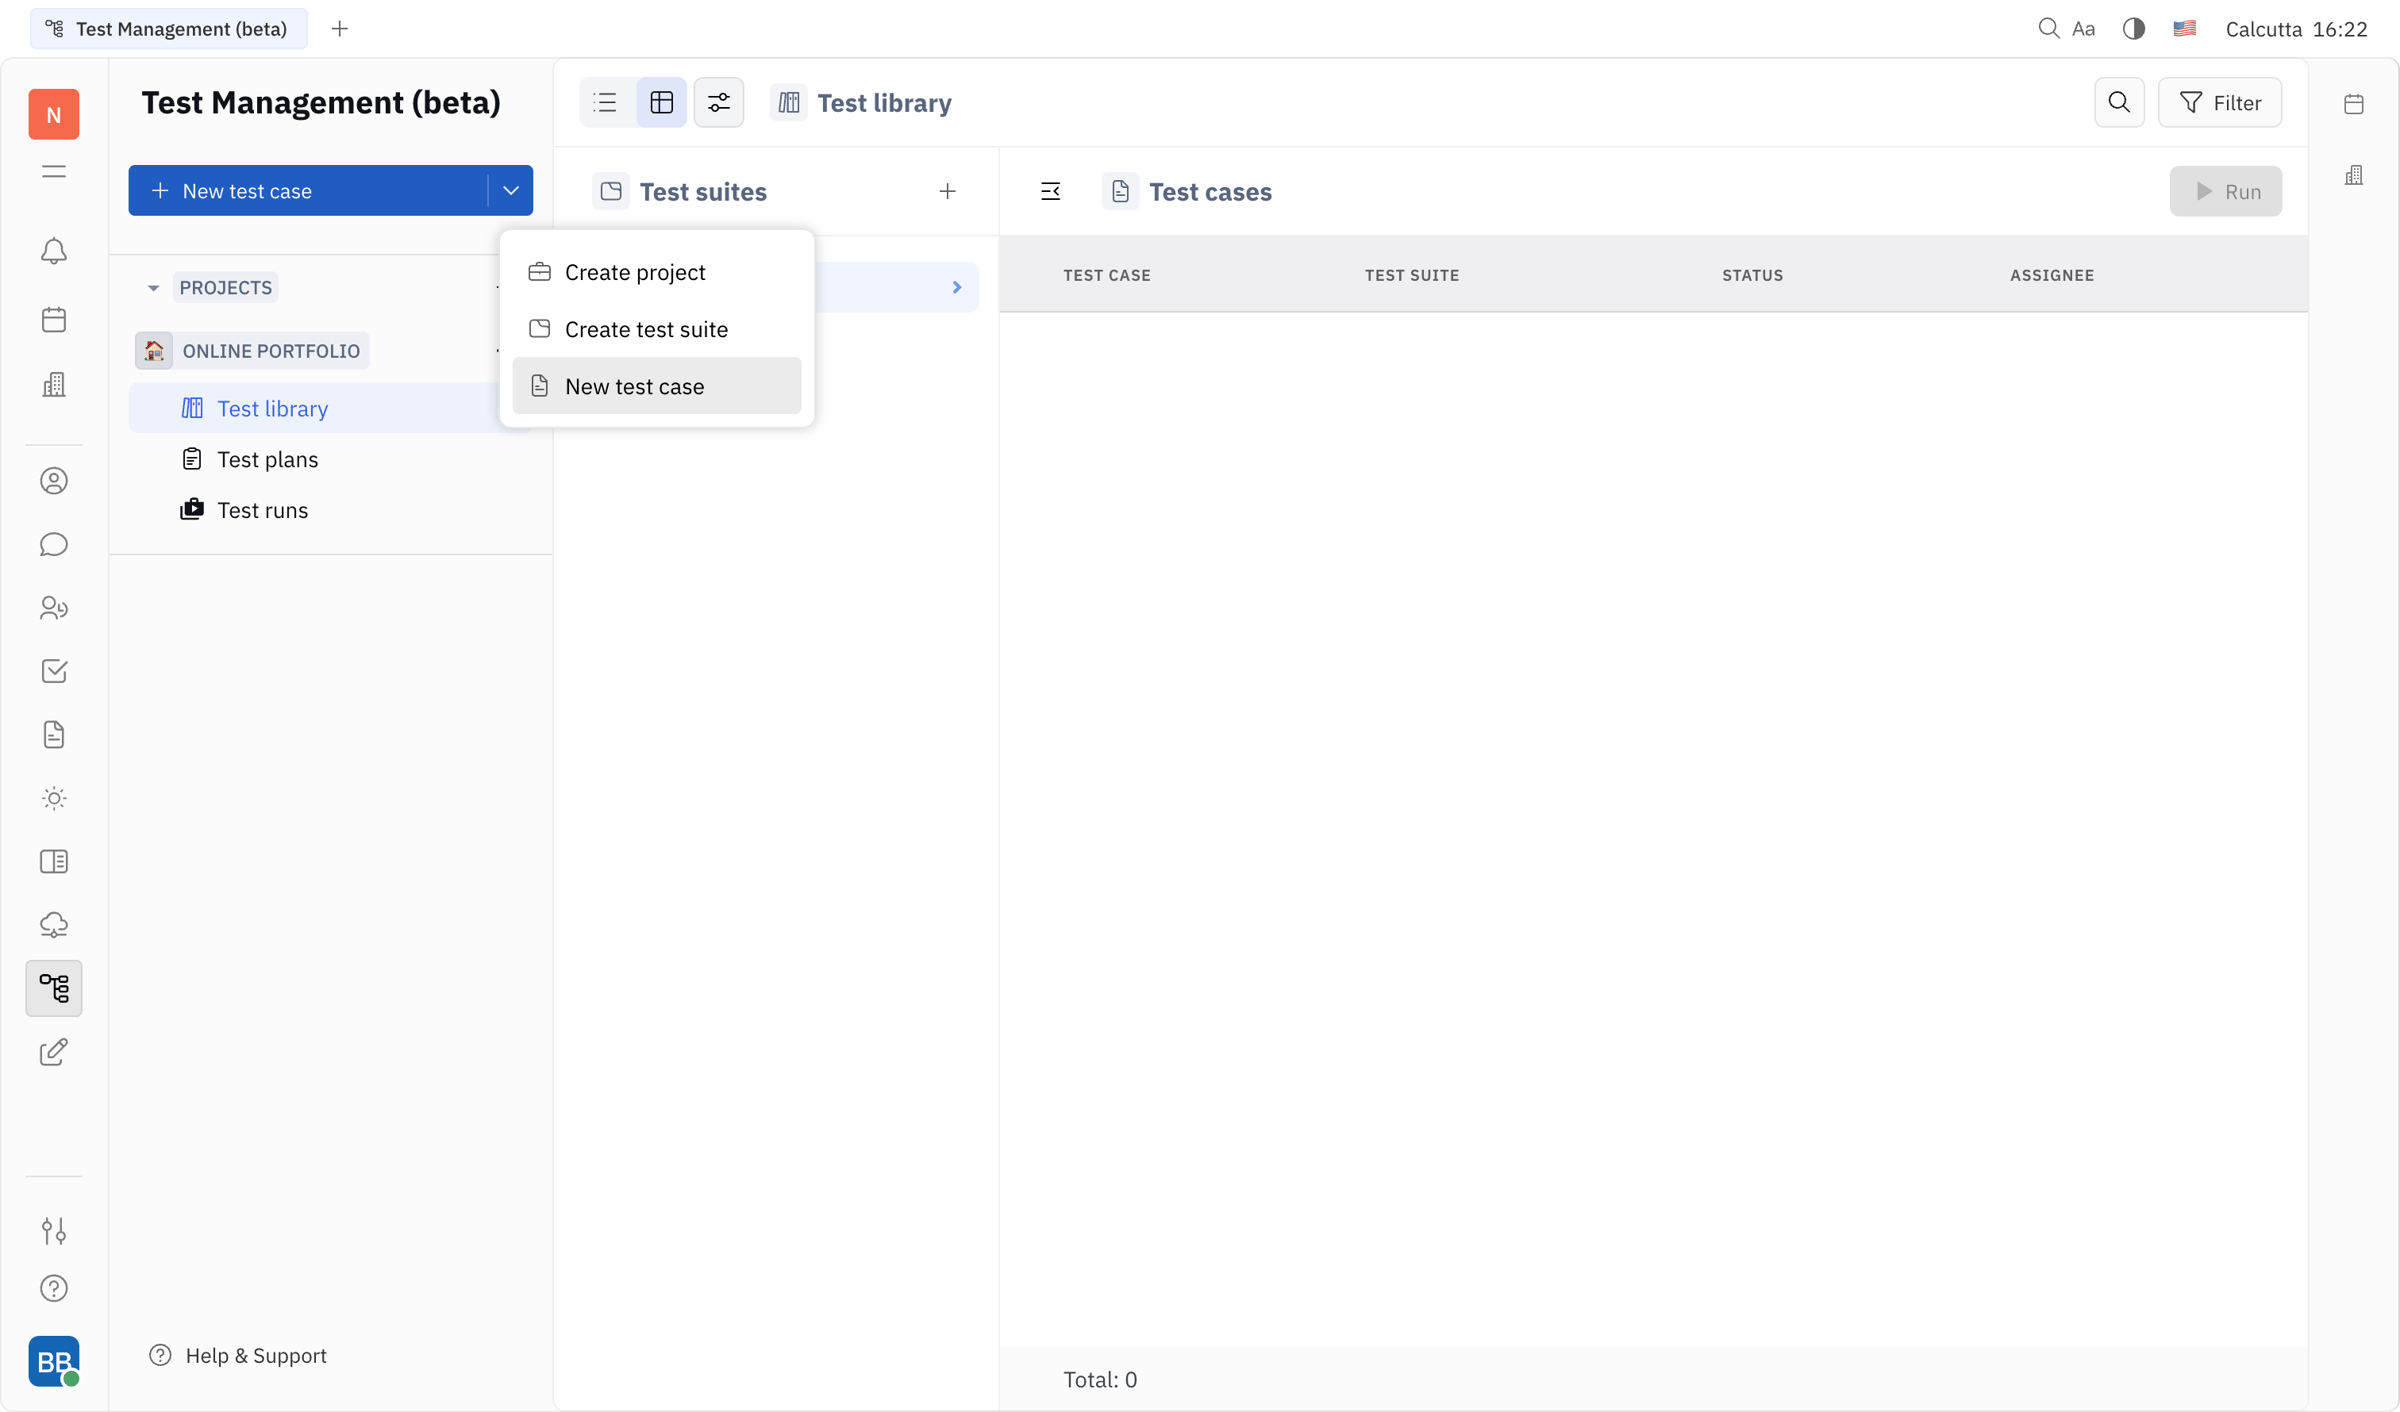Click the US flag language icon
Viewport: 2400px width, 1412px height.
click(2185, 28)
